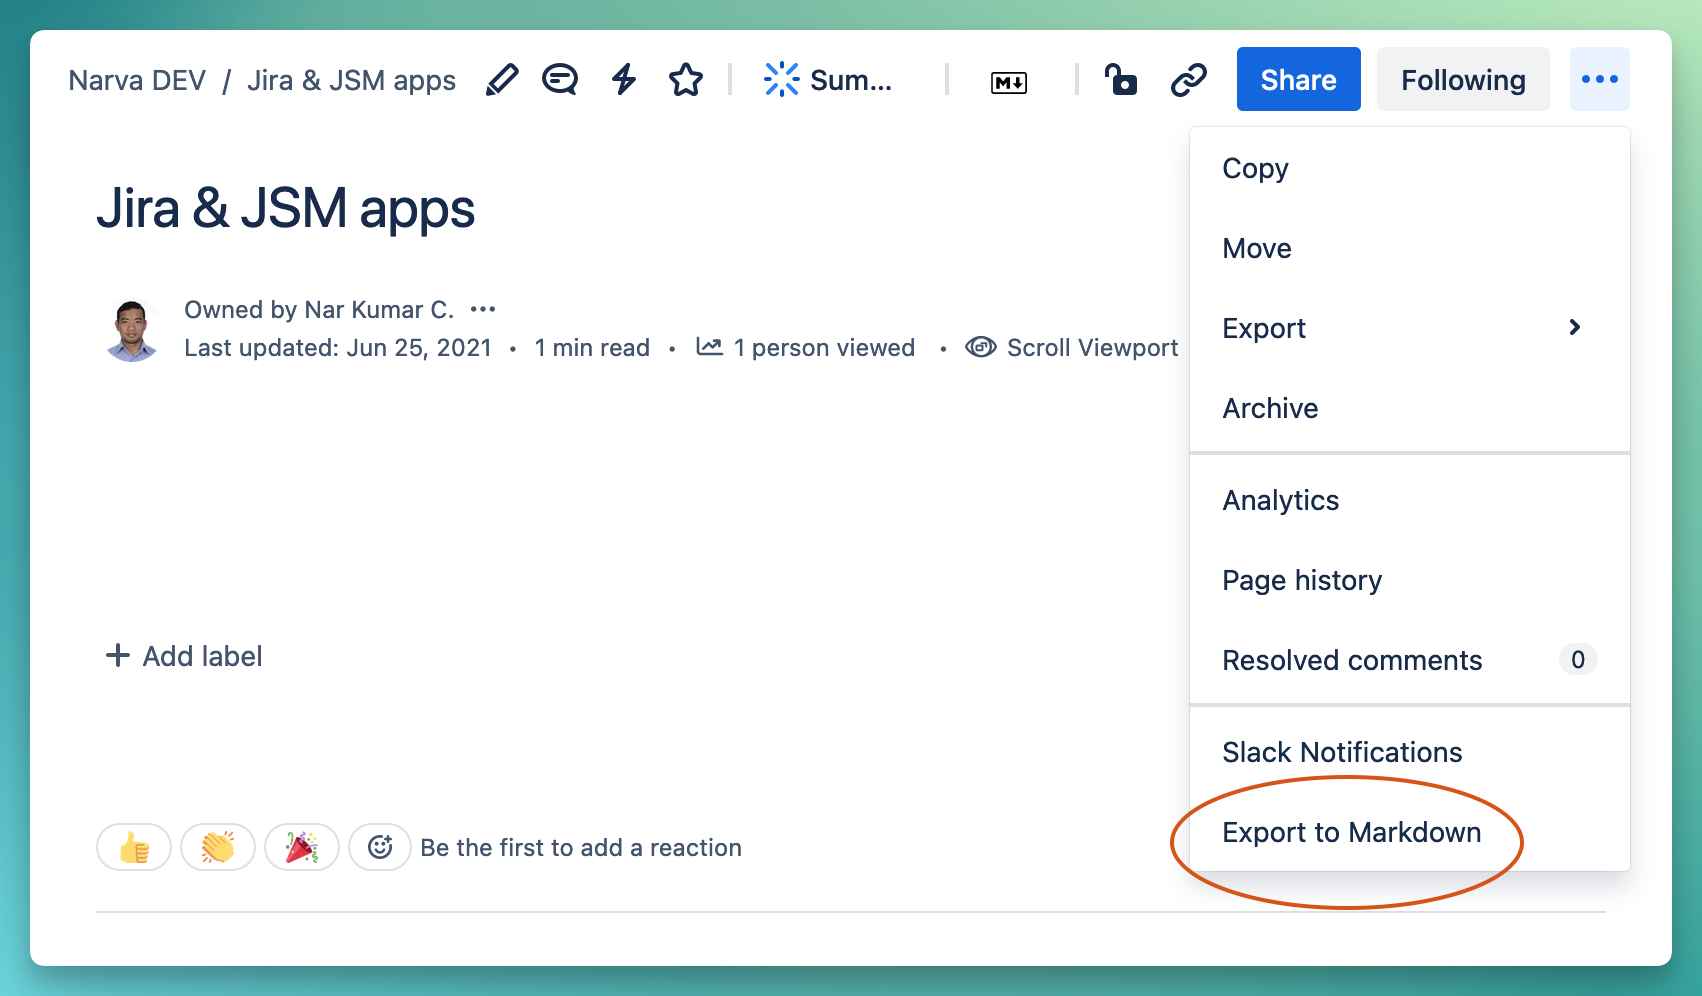Expand the Export submenu
1702x996 pixels.
click(x=1402, y=328)
